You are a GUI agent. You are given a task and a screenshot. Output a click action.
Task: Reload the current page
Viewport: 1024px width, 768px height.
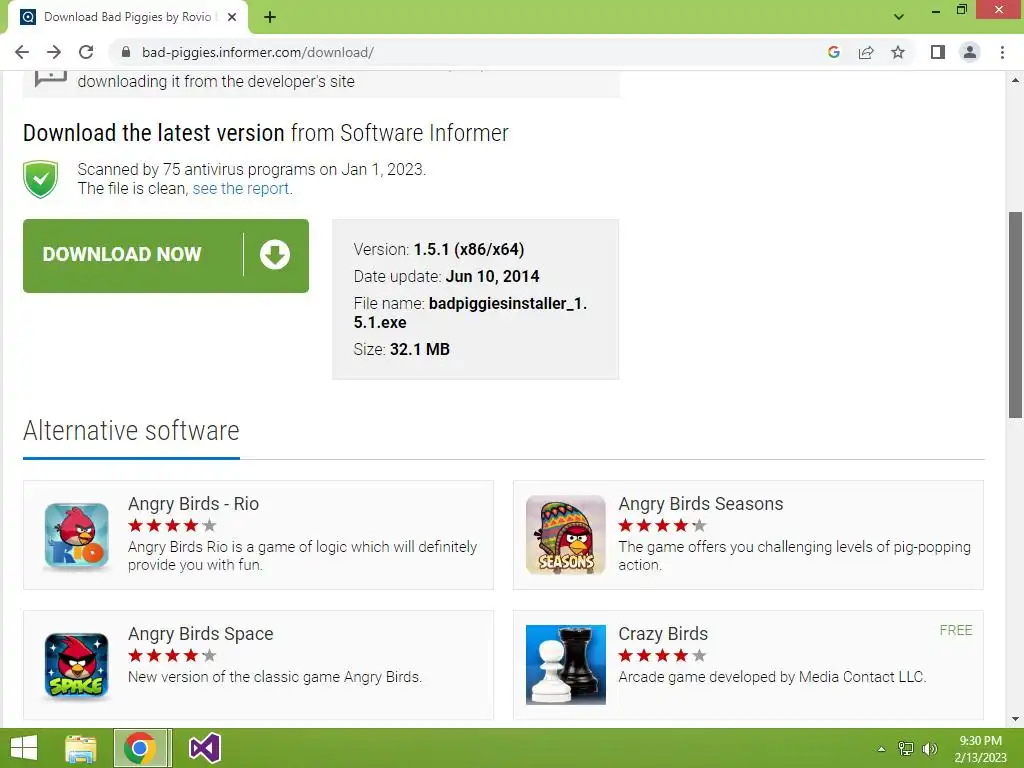[x=86, y=52]
